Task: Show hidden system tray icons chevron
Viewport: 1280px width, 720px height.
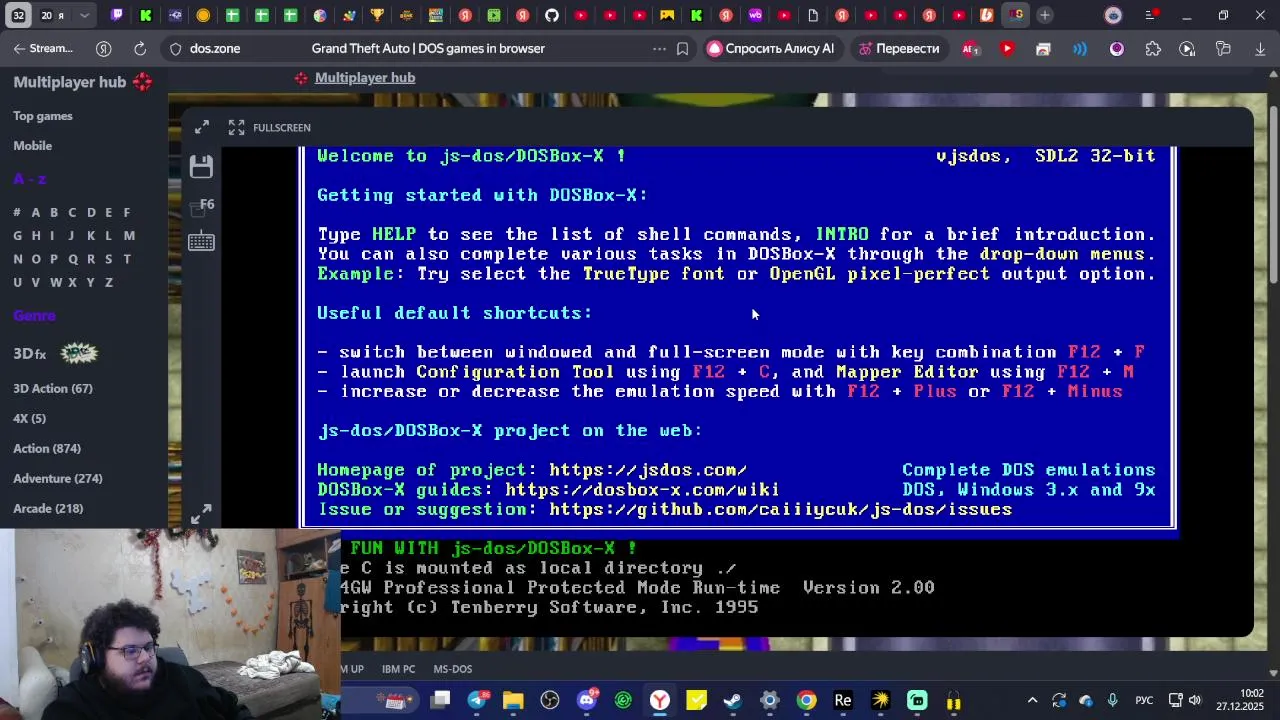Action: pos(1032,700)
